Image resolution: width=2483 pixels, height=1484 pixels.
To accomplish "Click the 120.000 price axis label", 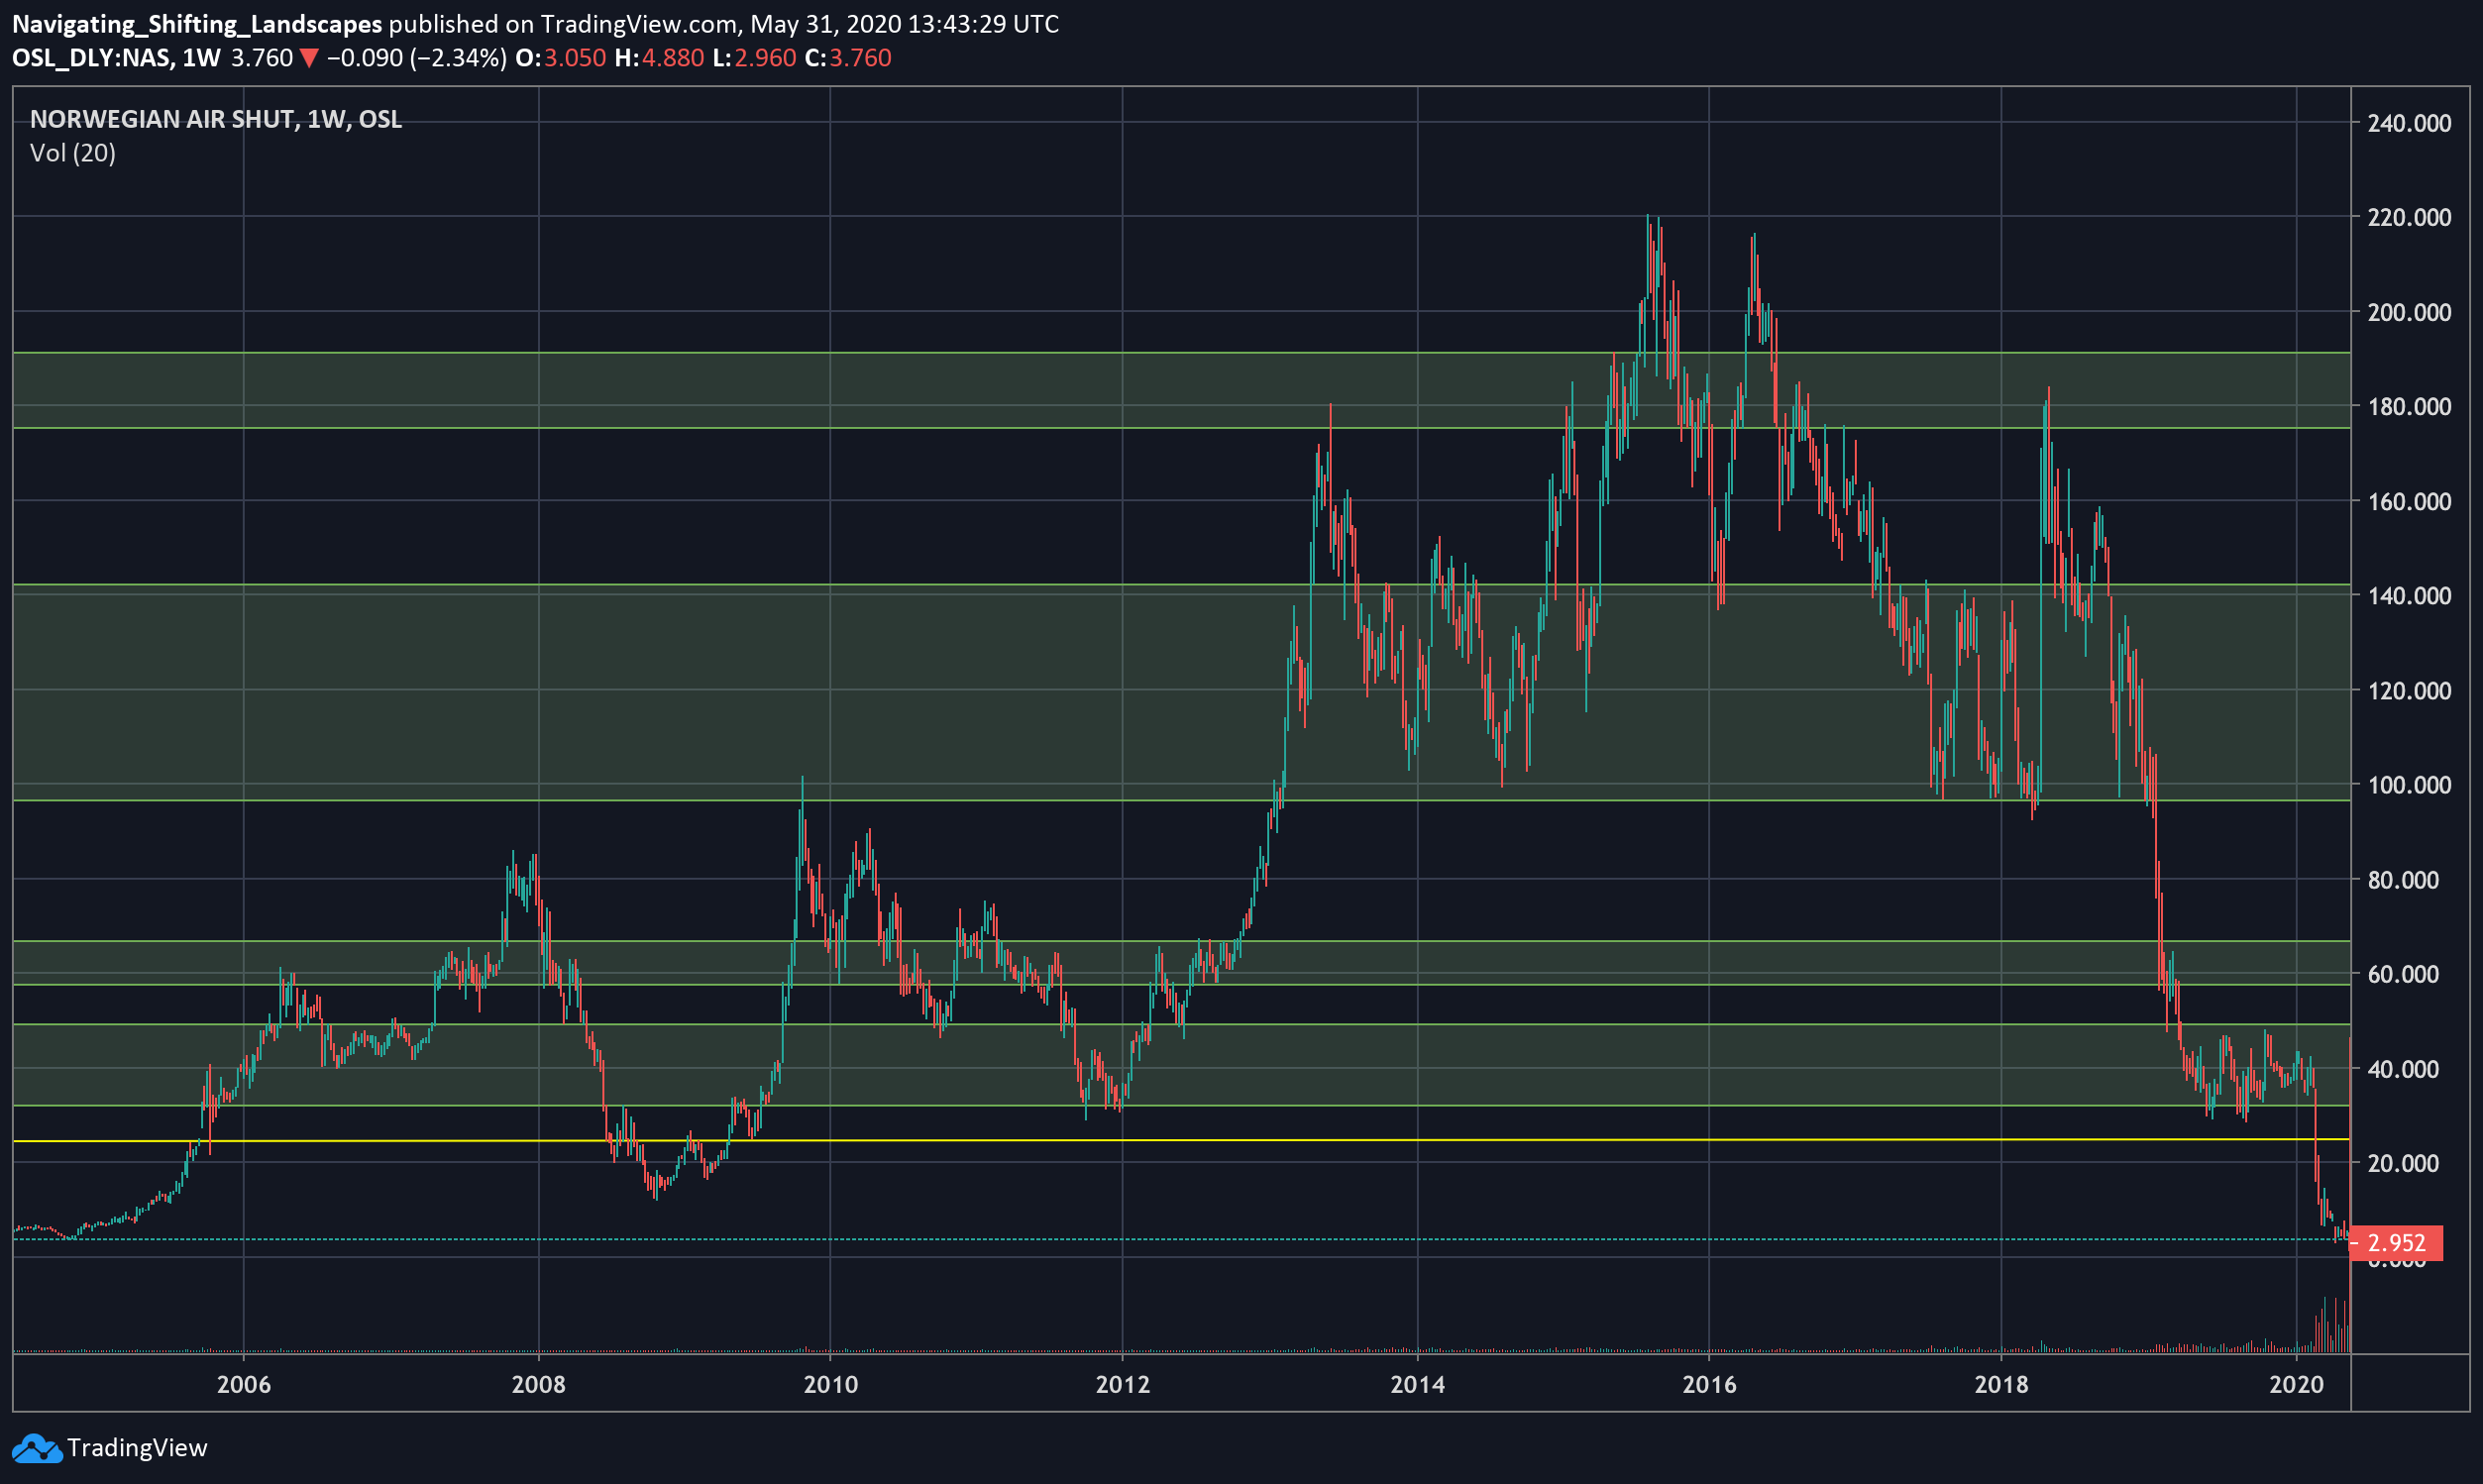I will (2409, 690).
